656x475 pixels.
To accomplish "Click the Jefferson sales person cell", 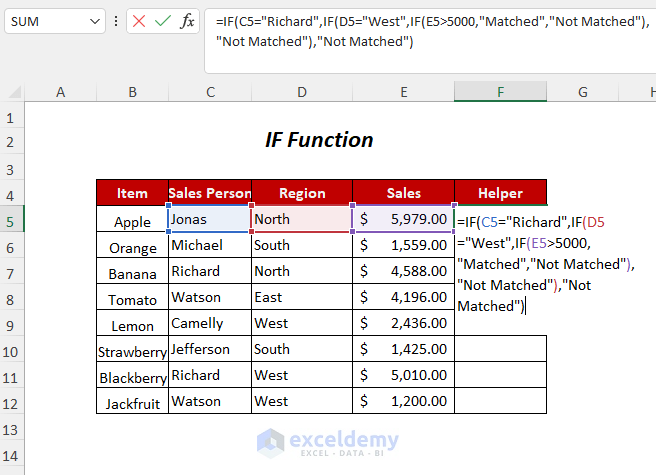I will pyautogui.click(x=210, y=350).
